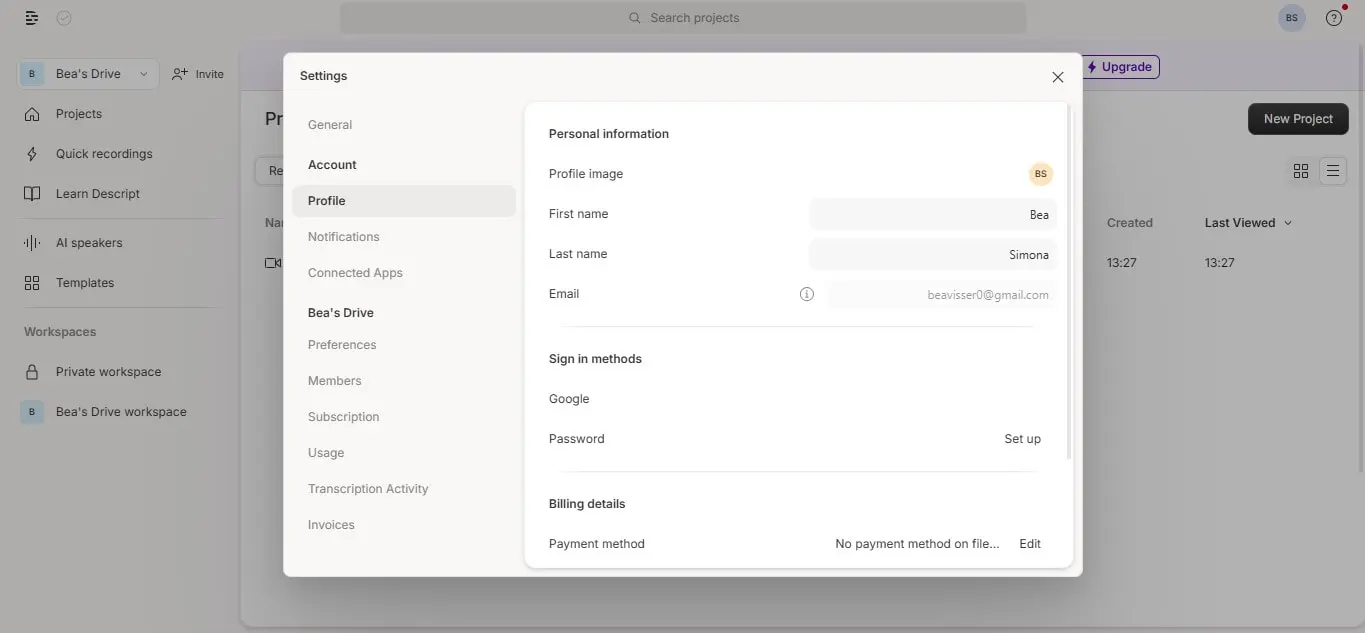The width and height of the screenshot is (1365, 633).
Task: Click the settings panel scrollbar
Action: click(x=1071, y=280)
